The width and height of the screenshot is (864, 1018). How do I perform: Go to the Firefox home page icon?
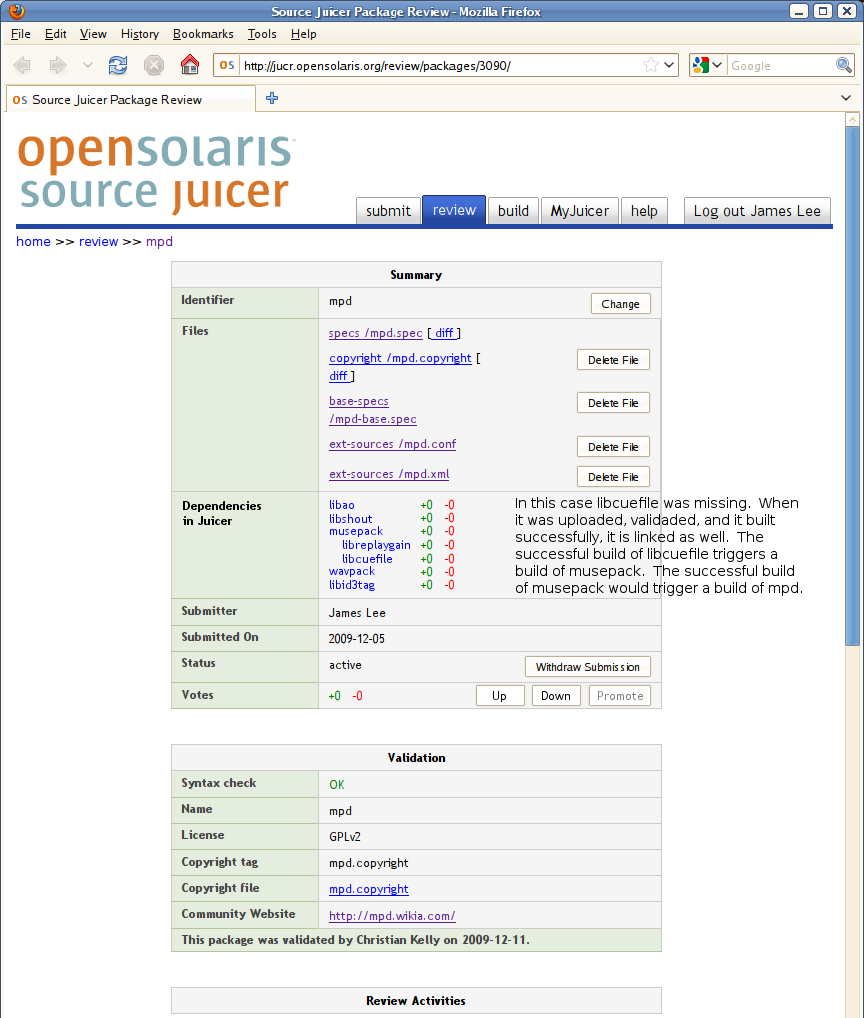coord(189,65)
